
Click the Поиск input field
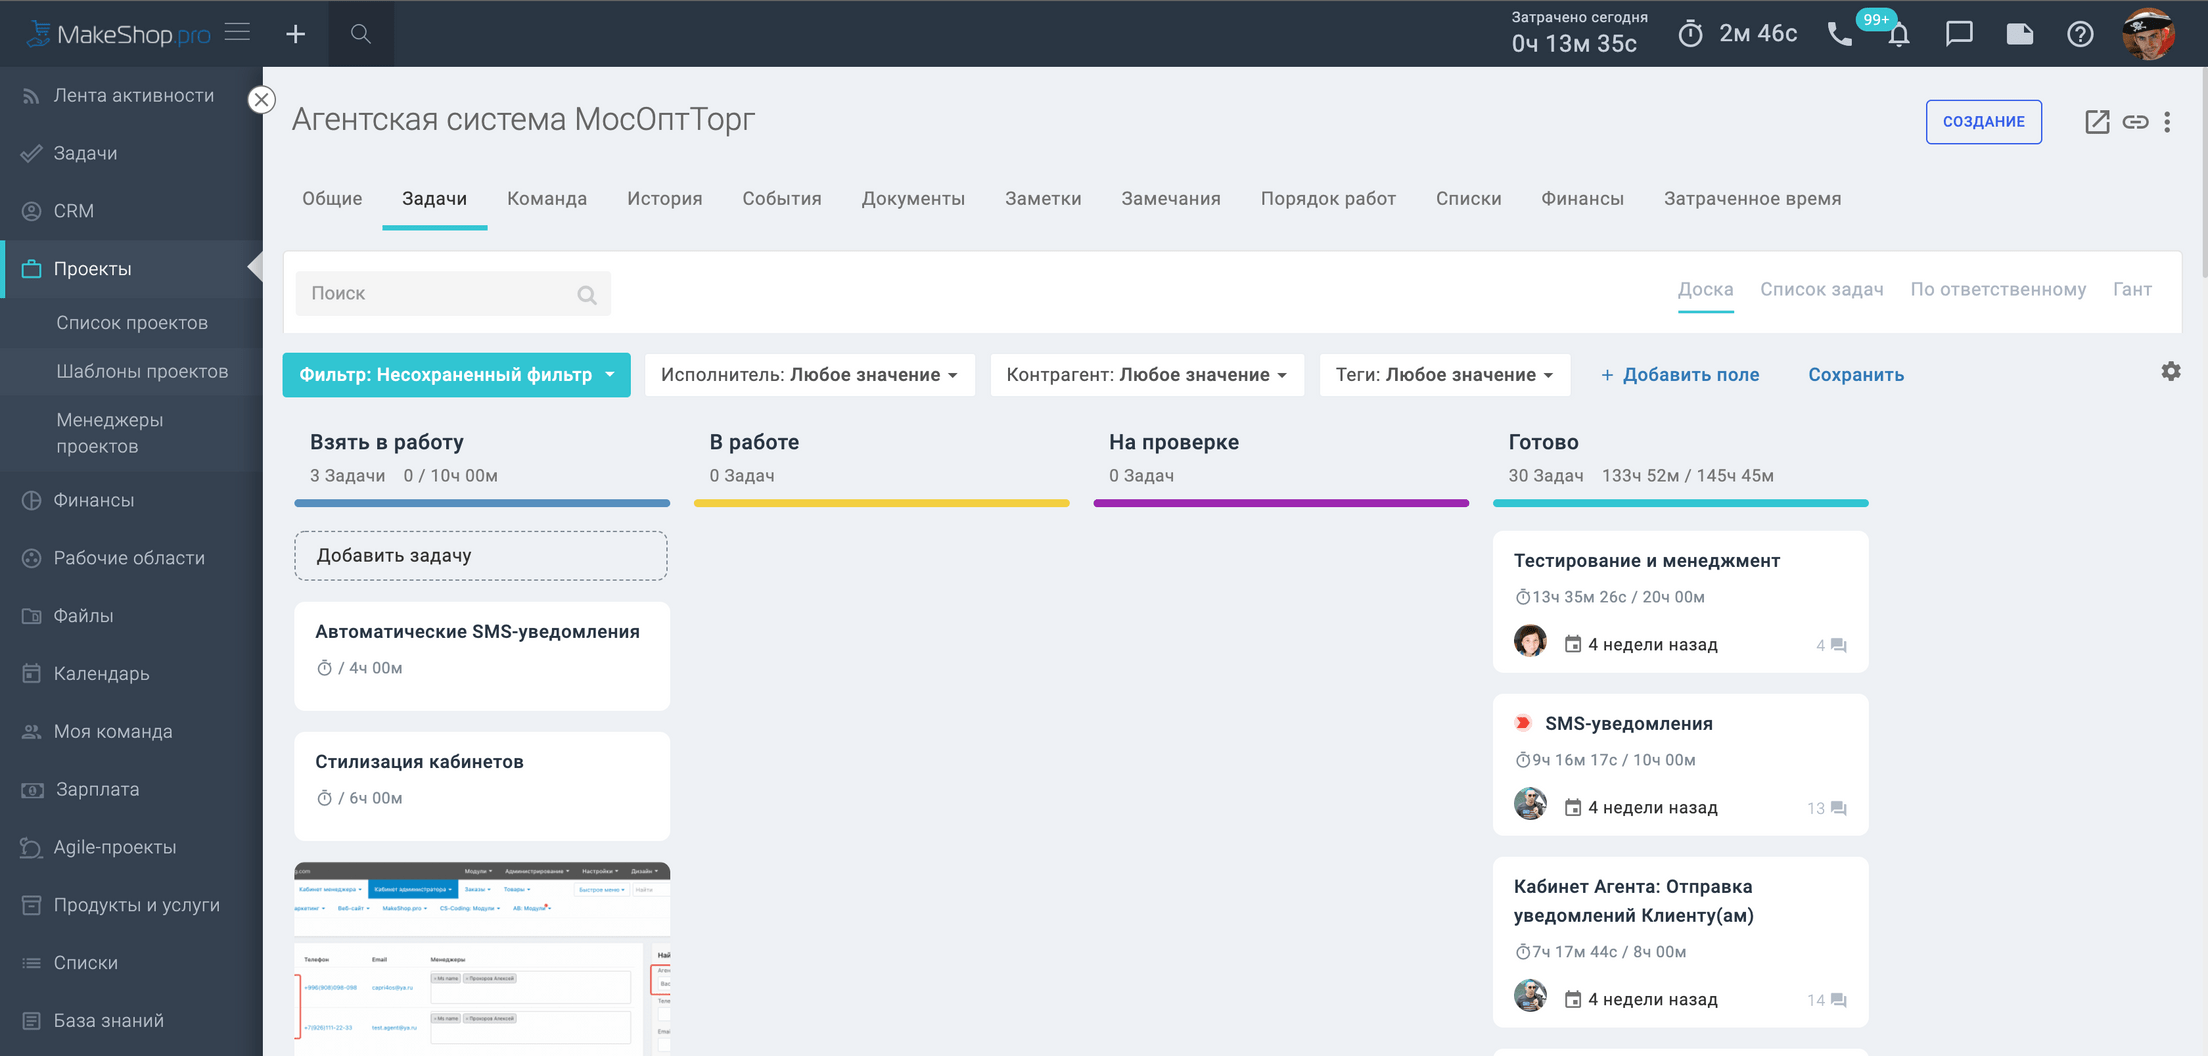click(453, 294)
